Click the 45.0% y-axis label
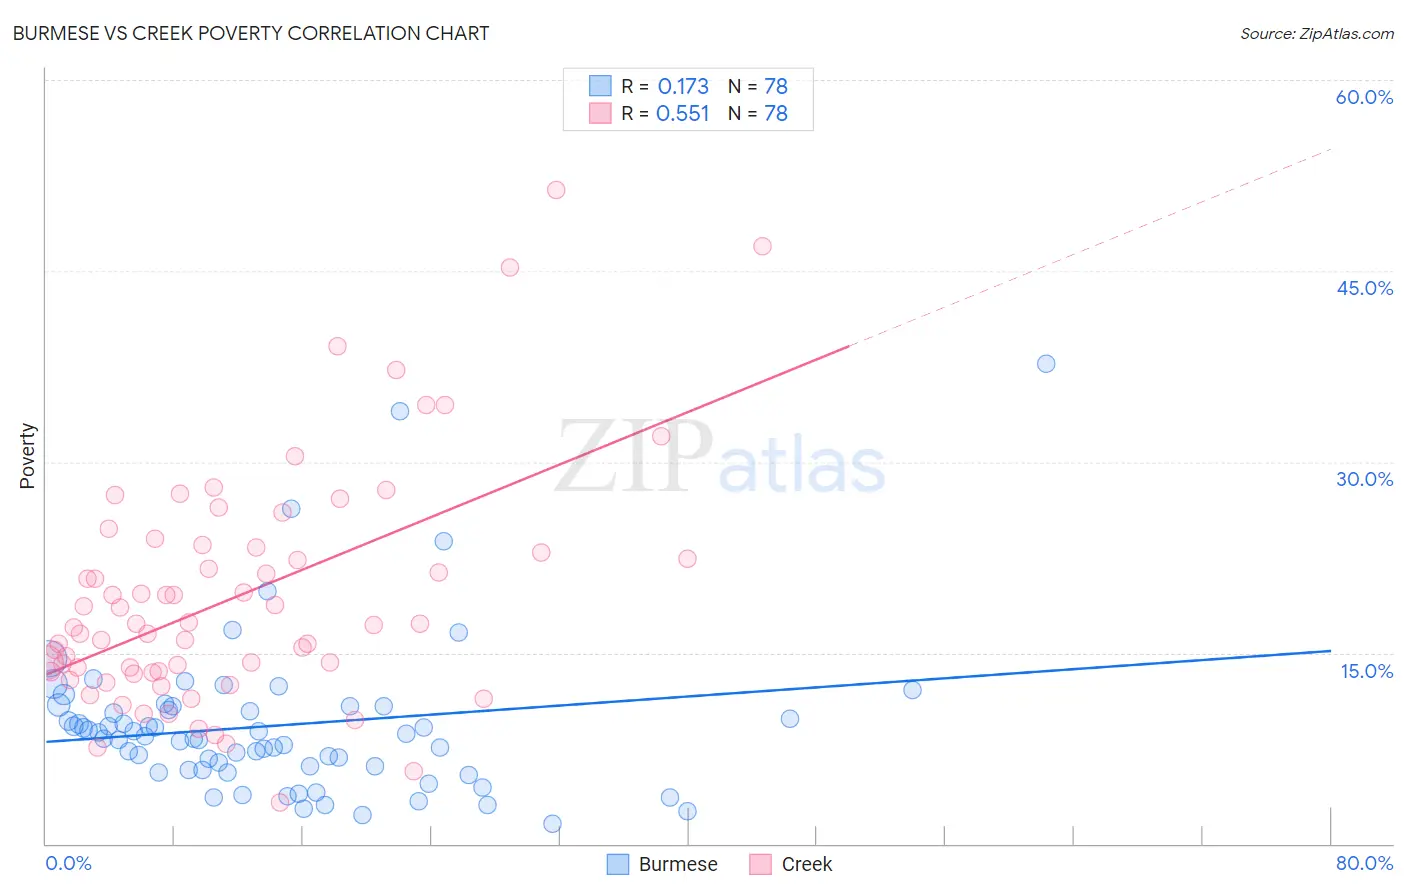The height and width of the screenshot is (892, 1406). [x=1364, y=288]
